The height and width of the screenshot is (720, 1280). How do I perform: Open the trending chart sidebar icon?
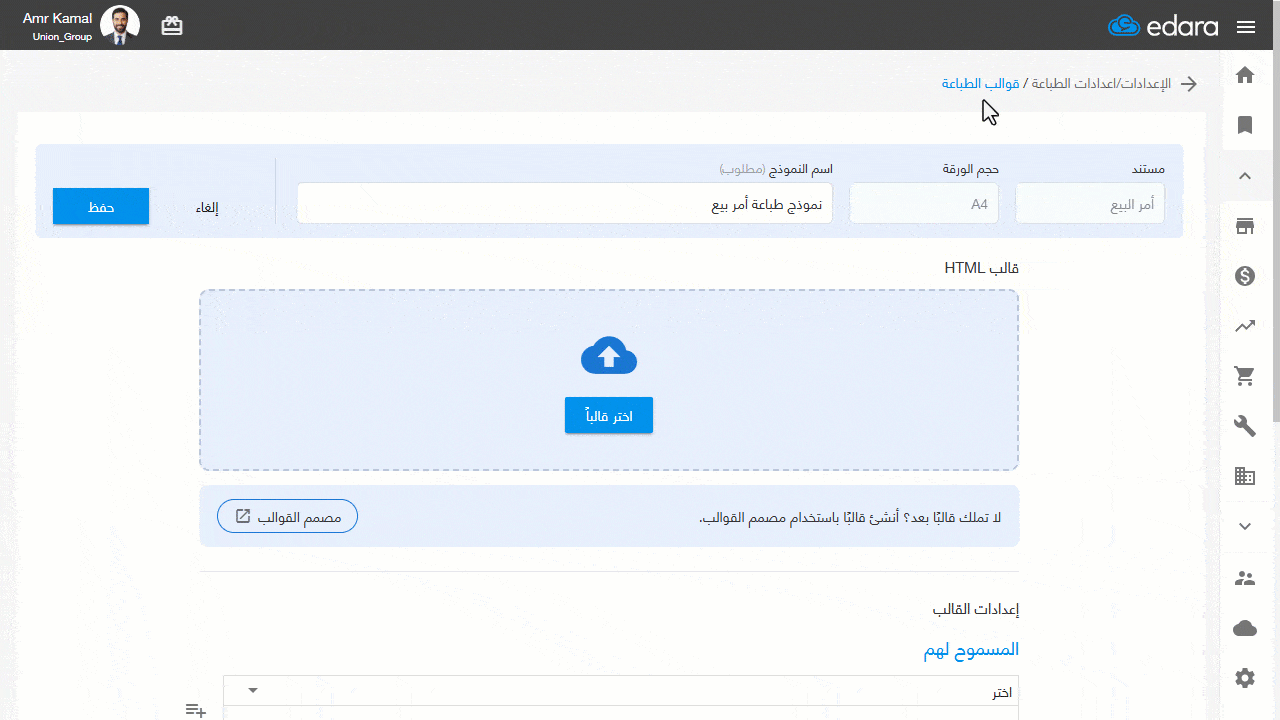click(x=1245, y=326)
